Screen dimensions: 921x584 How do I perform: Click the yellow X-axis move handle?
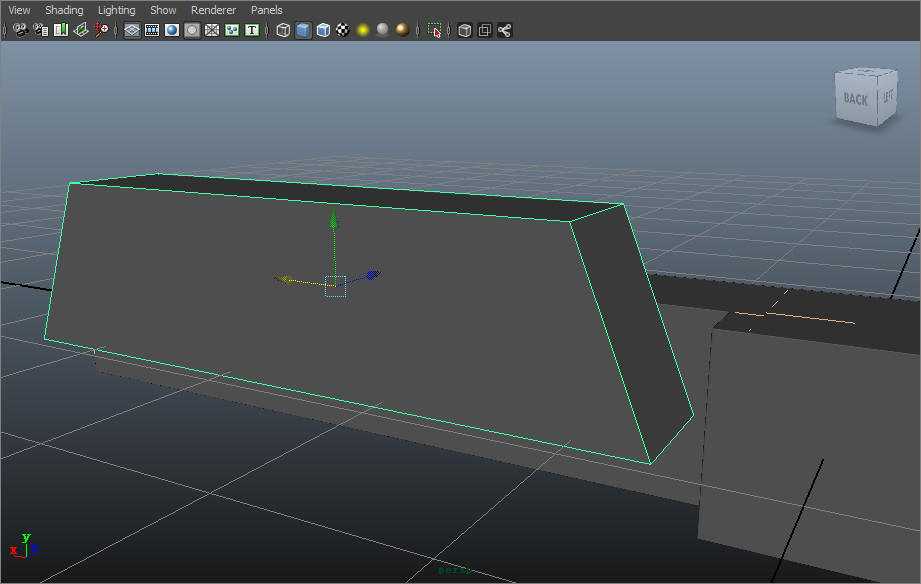(x=284, y=280)
